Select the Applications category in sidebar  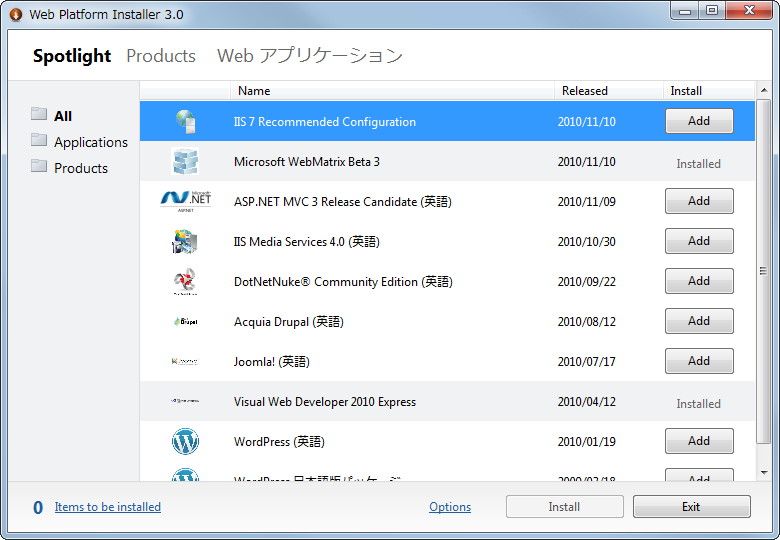pyautogui.click(x=91, y=142)
